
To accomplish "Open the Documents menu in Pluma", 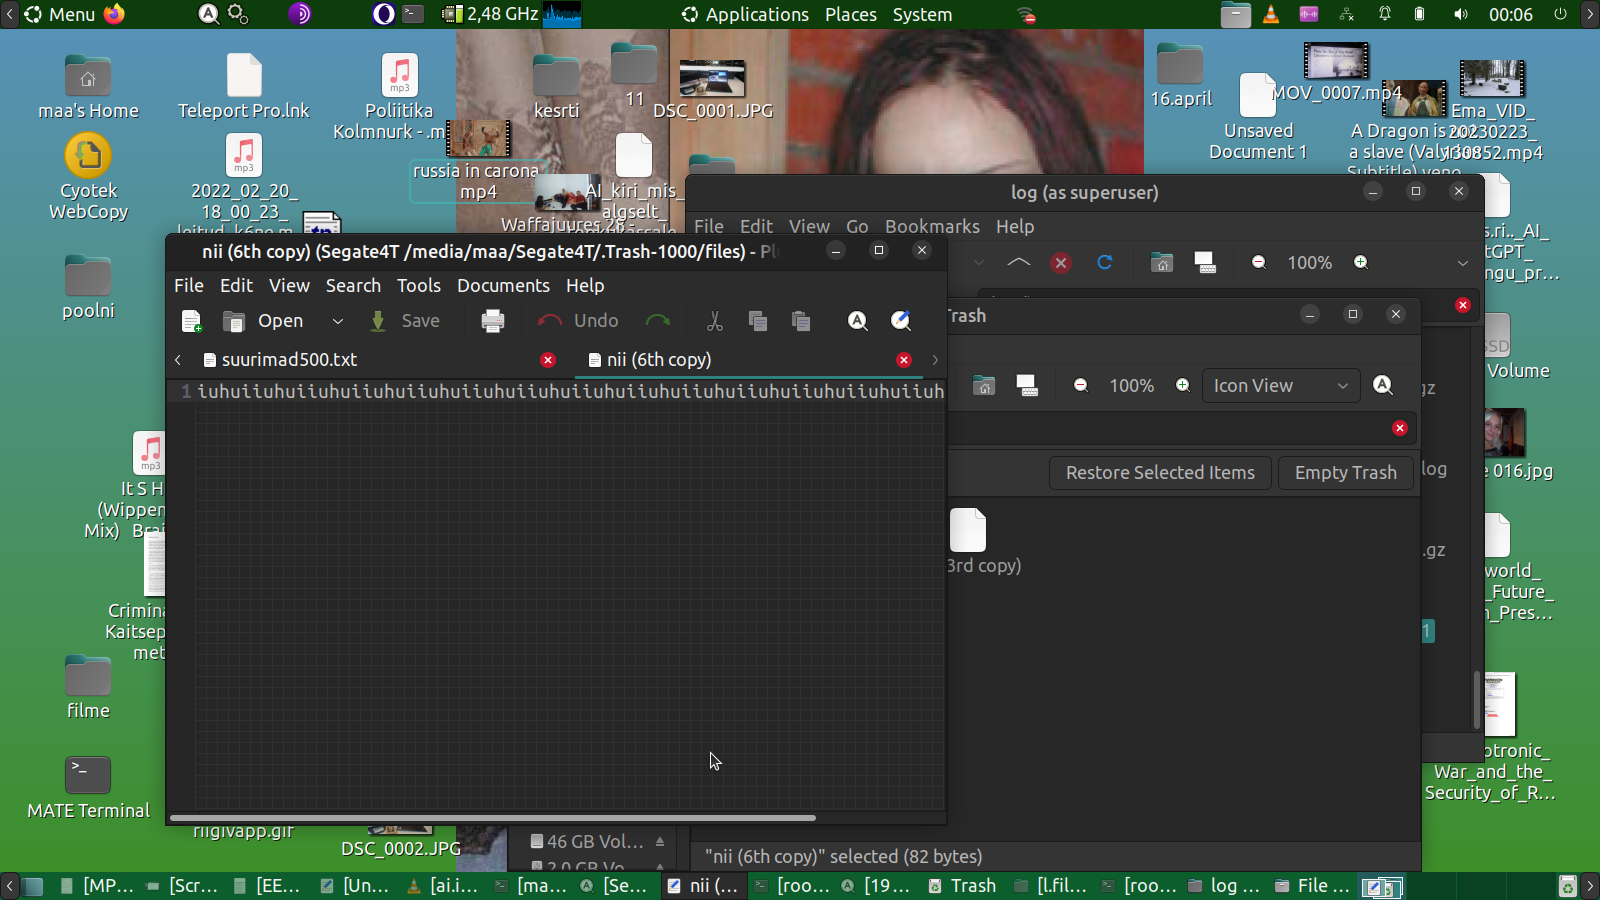I will click(x=503, y=286).
